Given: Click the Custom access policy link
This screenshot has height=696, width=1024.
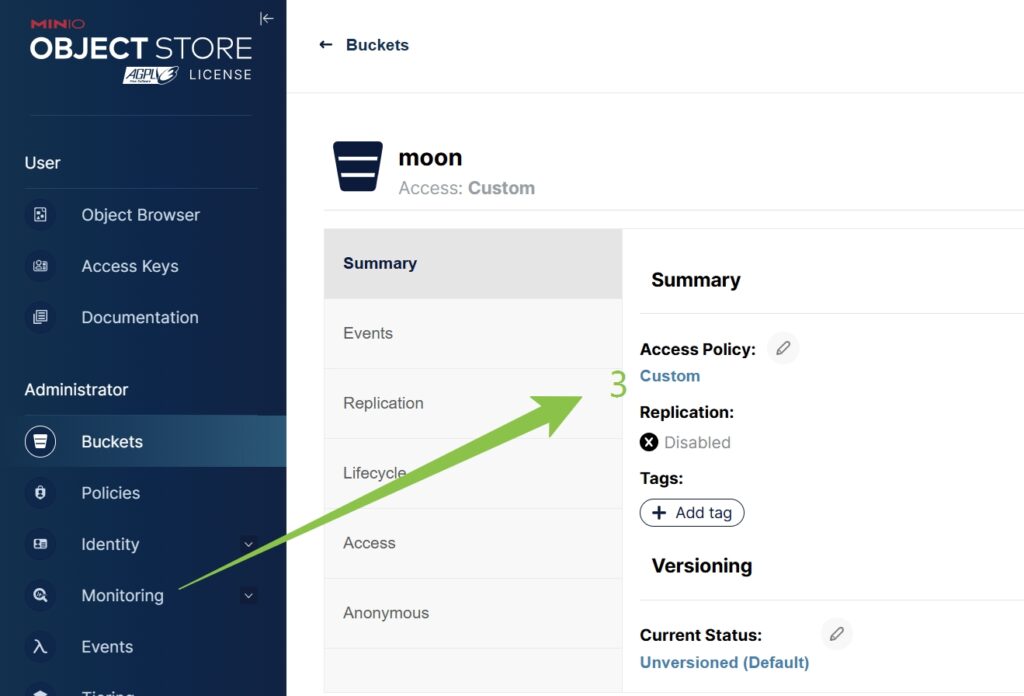Looking at the screenshot, I should click(669, 376).
